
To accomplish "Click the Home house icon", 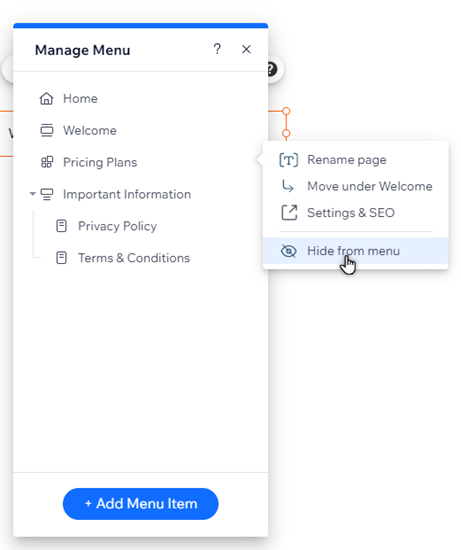I will point(46,99).
